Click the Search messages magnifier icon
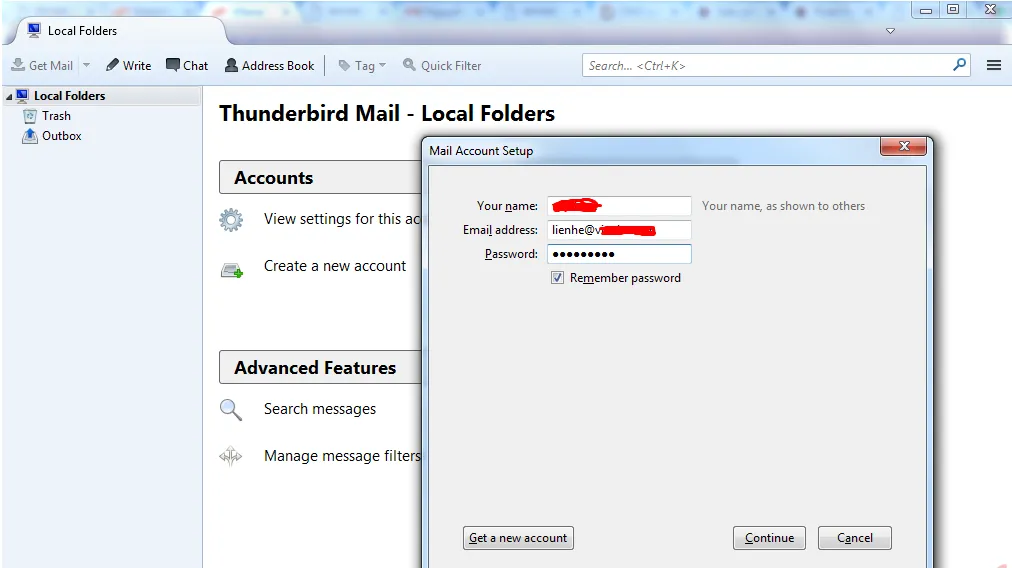The width and height of the screenshot is (1012, 568). (230, 410)
